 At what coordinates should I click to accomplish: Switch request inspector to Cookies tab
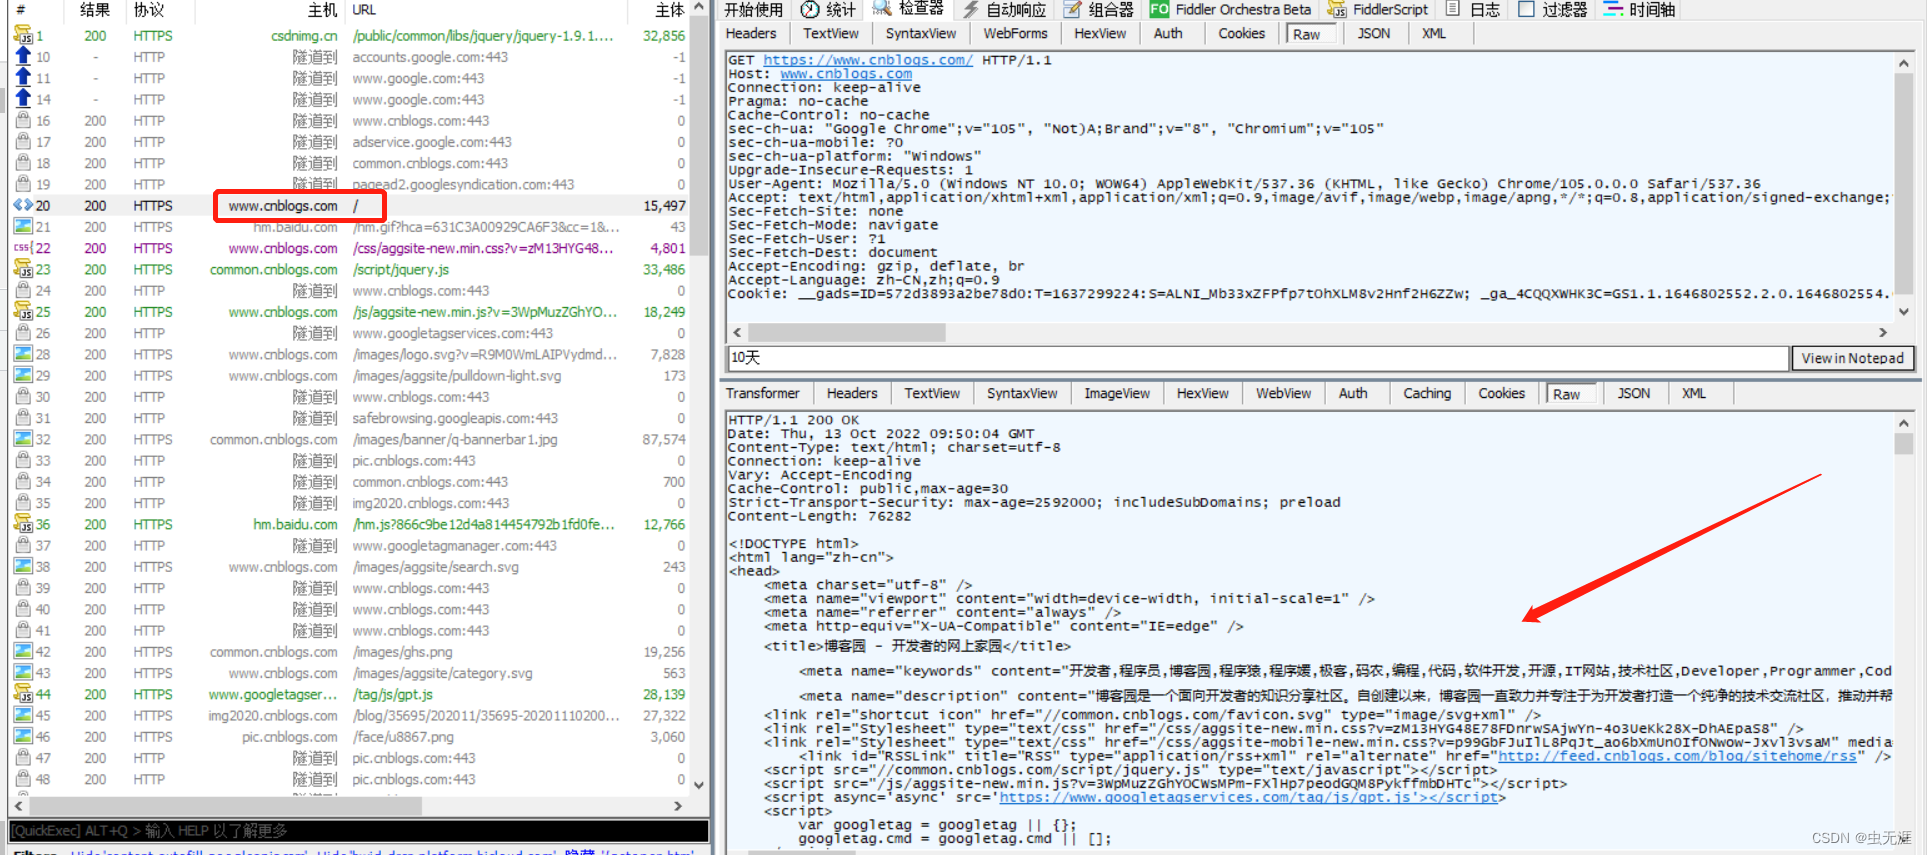(1242, 34)
